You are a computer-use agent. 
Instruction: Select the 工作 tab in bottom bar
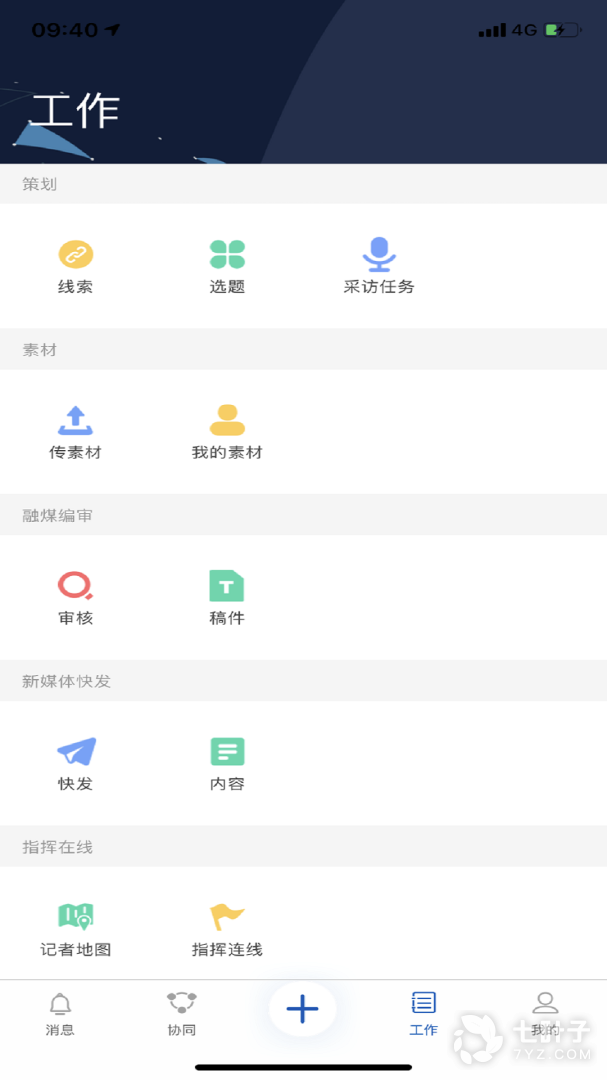point(424,1013)
